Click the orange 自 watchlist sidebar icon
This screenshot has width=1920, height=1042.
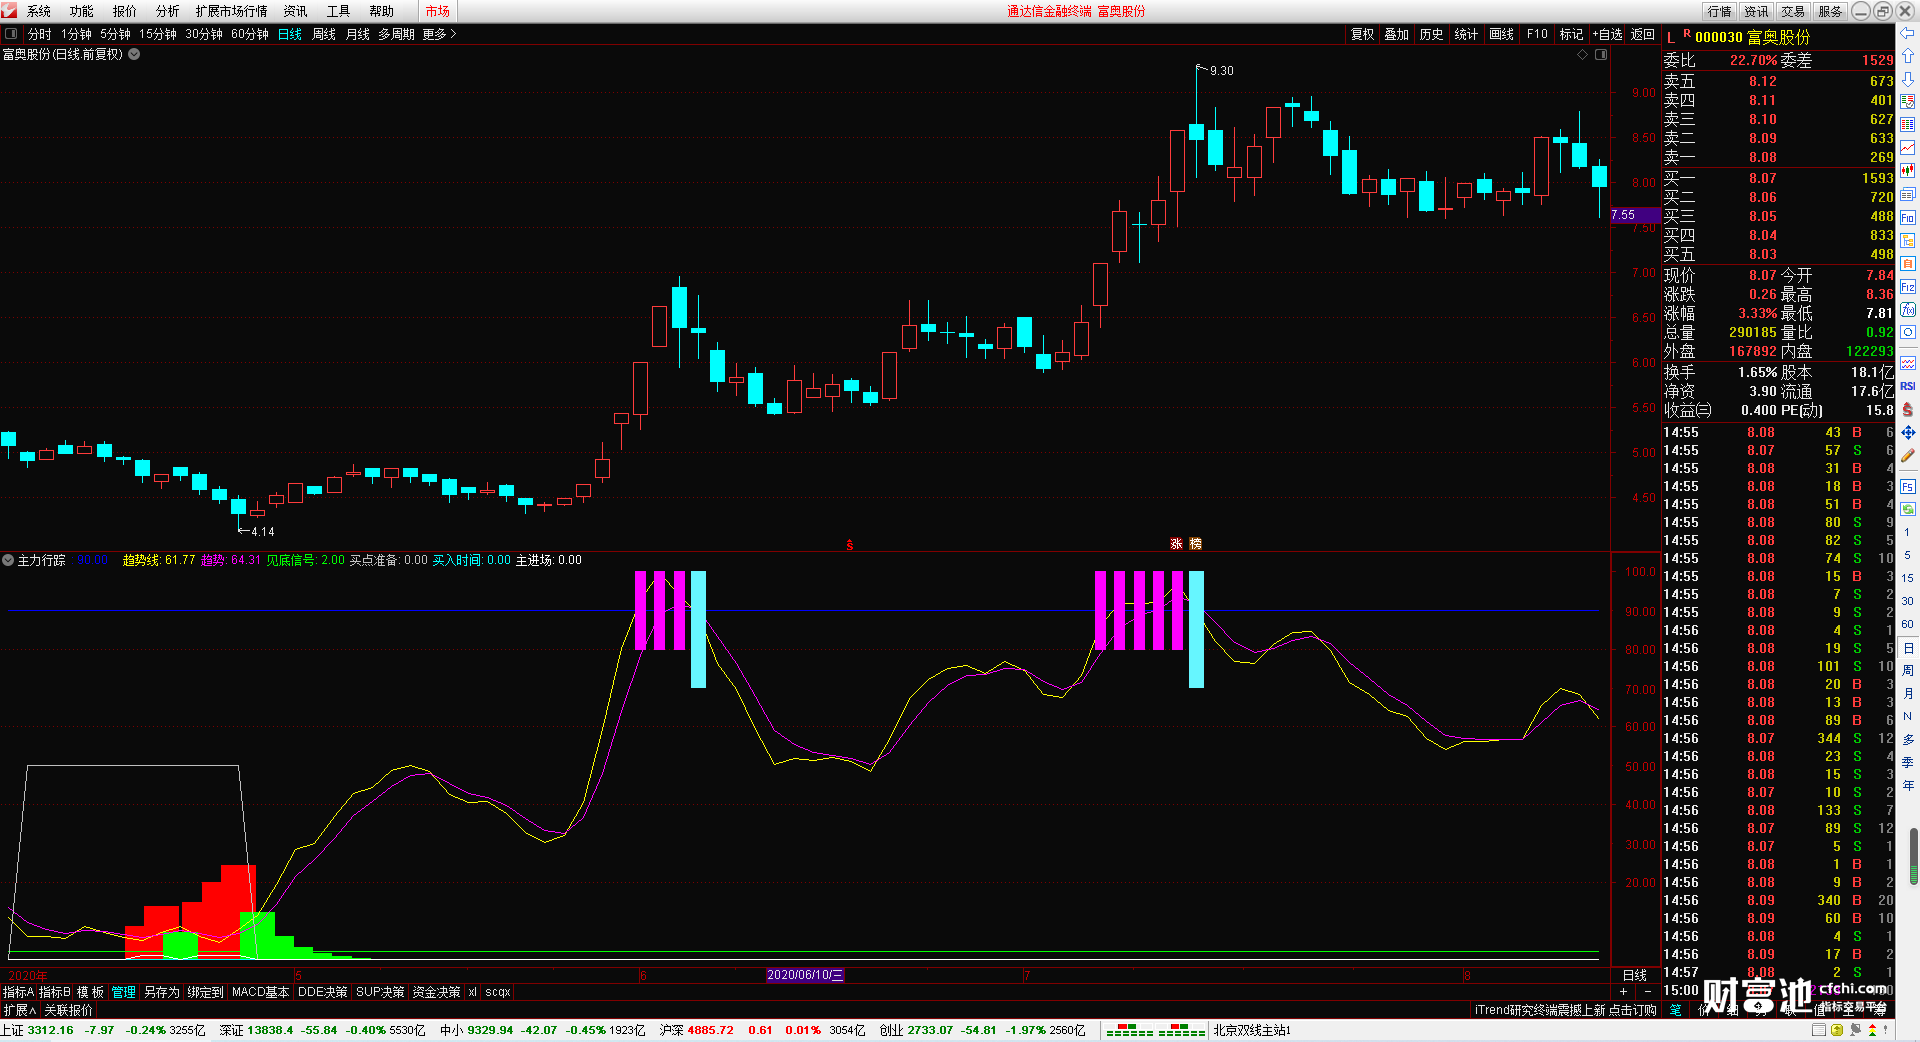coord(1908,263)
